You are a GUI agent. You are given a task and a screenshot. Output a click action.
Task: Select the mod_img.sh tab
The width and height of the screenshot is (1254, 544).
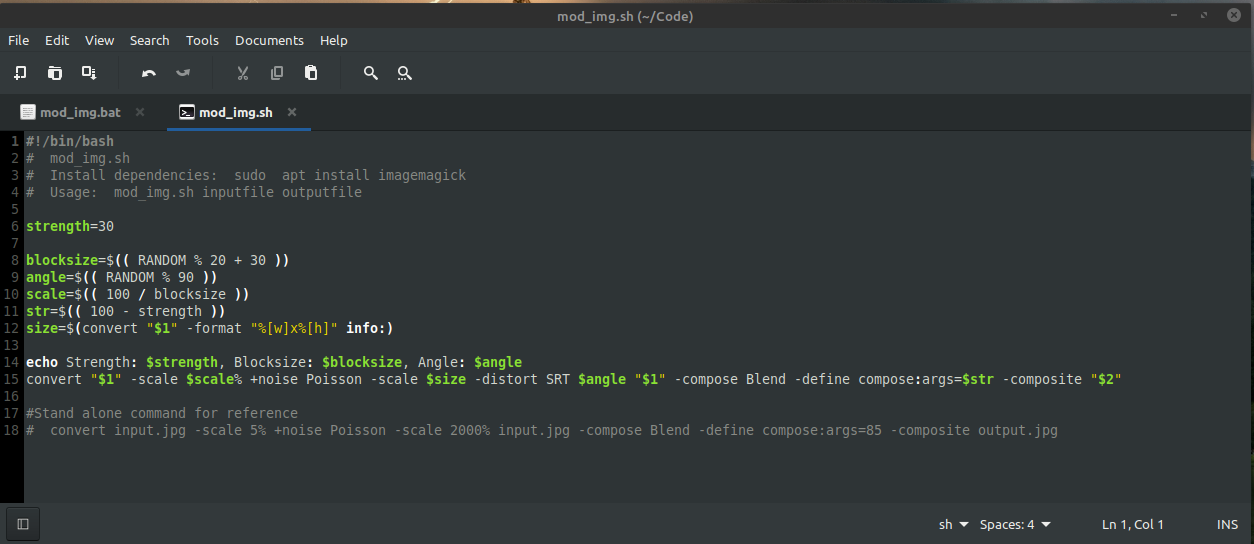pyautogui.click(x=236, y=112)
